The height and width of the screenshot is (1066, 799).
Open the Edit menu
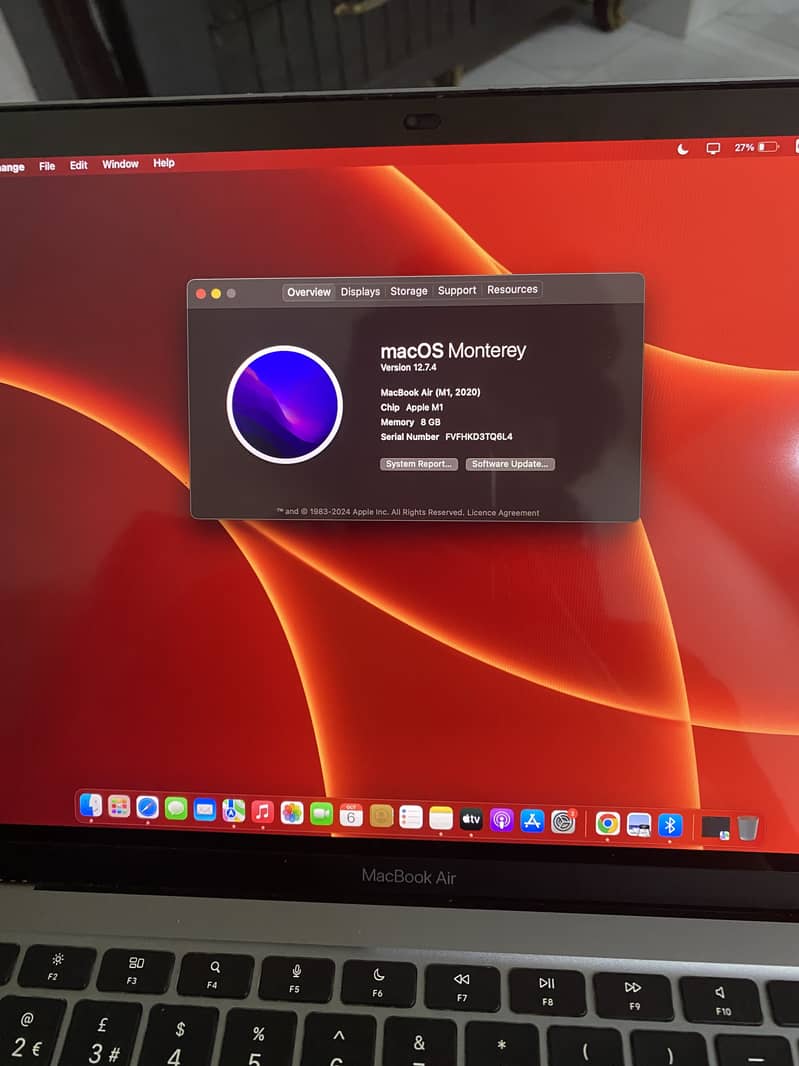click(78, 165)
